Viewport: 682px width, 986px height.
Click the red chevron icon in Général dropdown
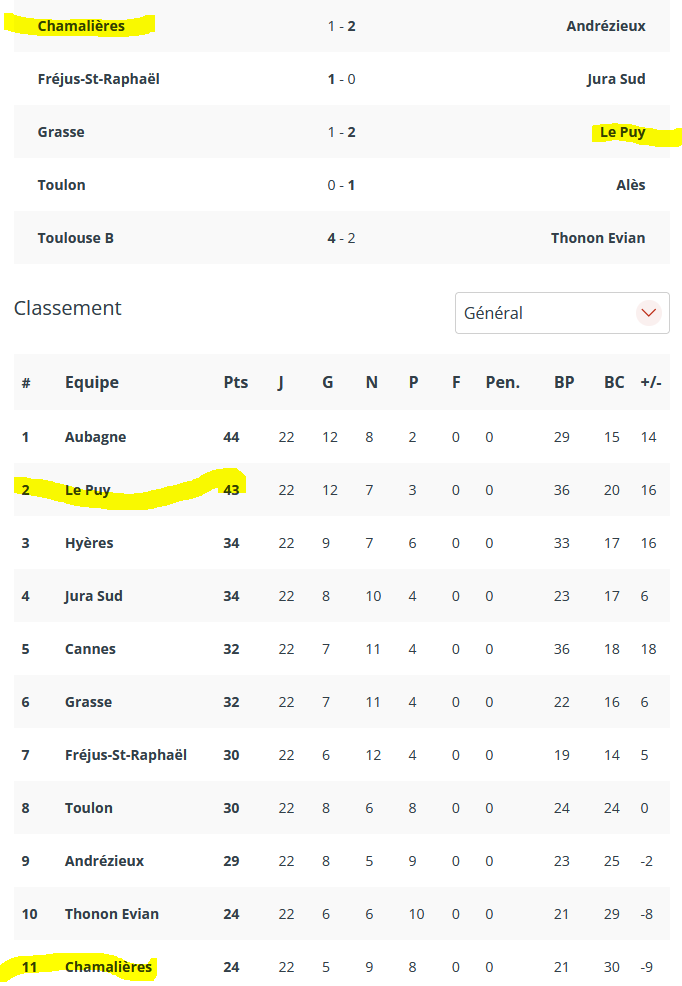click(648, 313)
